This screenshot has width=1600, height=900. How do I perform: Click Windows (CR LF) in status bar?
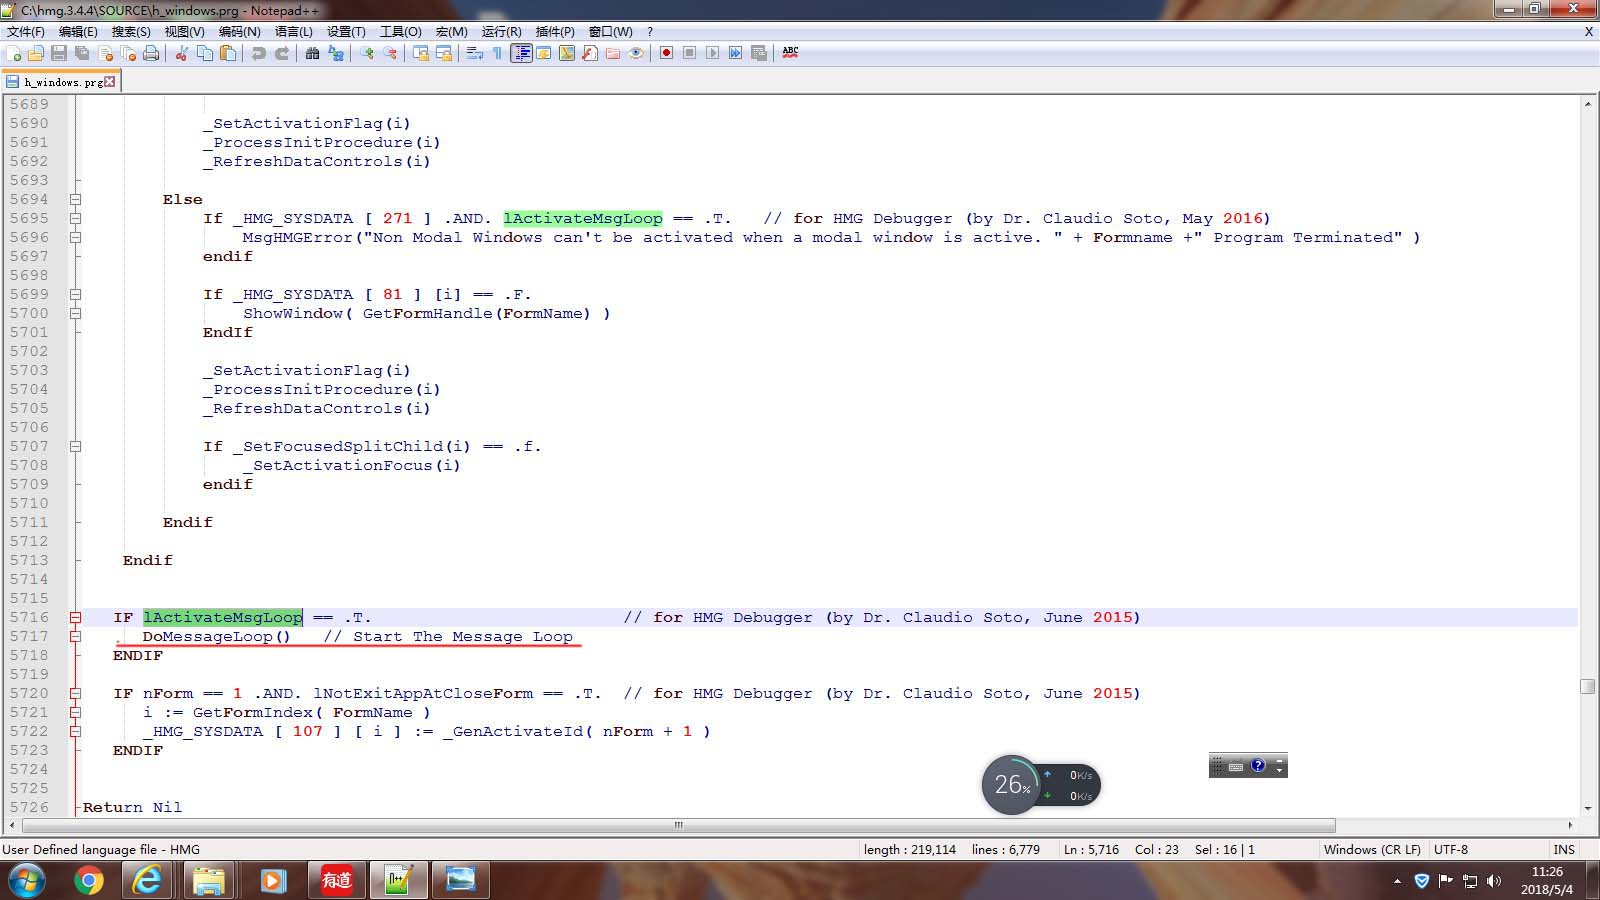click(x=1371, y=849)
